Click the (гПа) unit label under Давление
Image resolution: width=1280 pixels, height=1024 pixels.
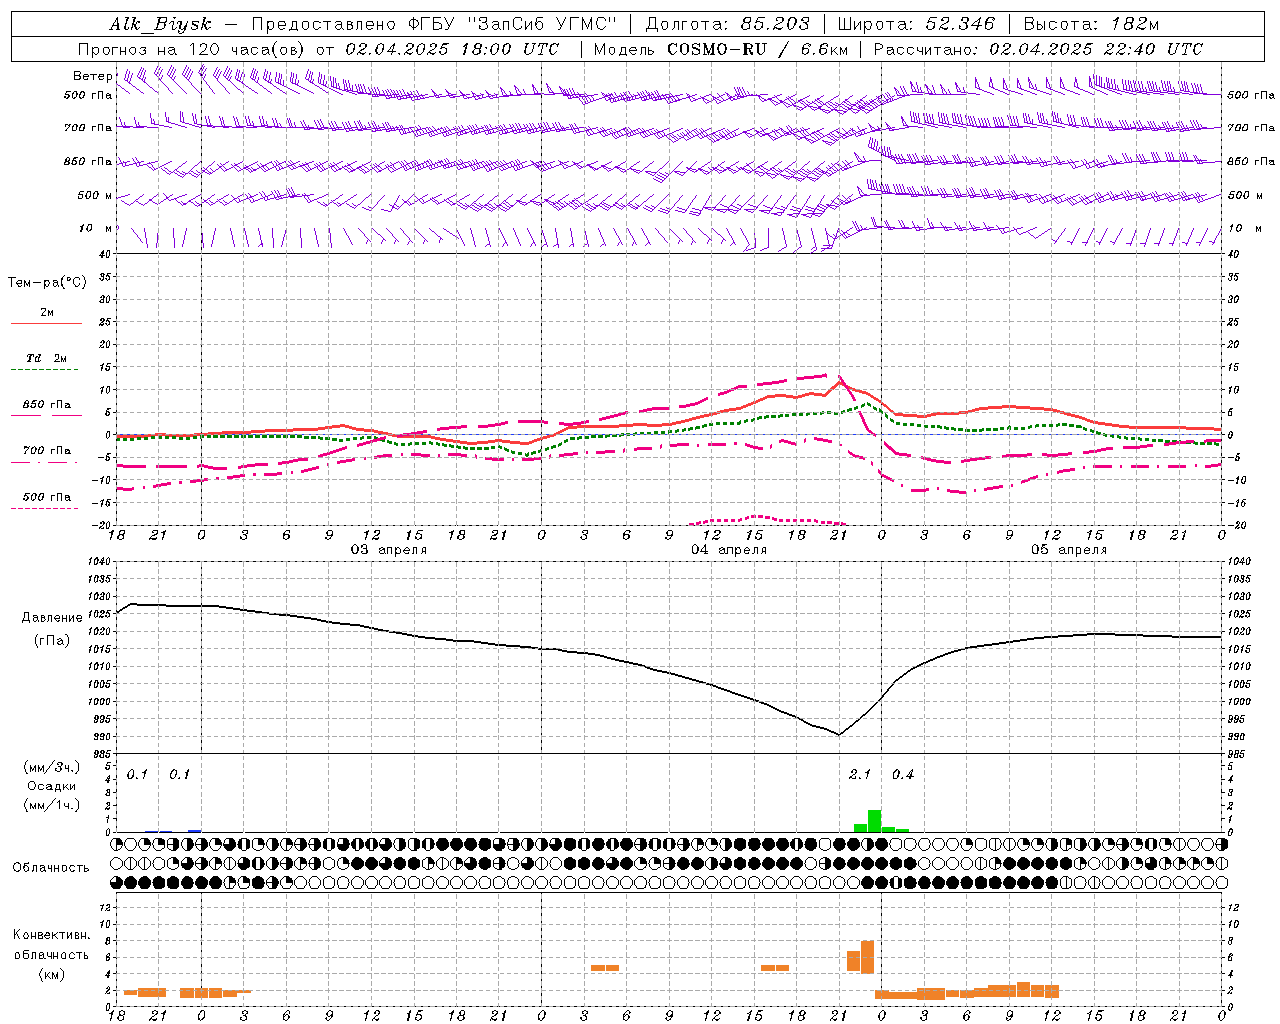point(52,640)
